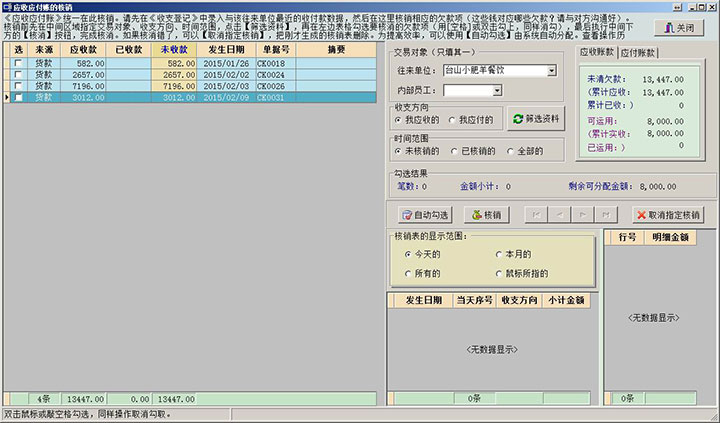Select the 本月的 display range option
Screen dimensions: 720x423
pyautogui.click(x=499, y=254)
